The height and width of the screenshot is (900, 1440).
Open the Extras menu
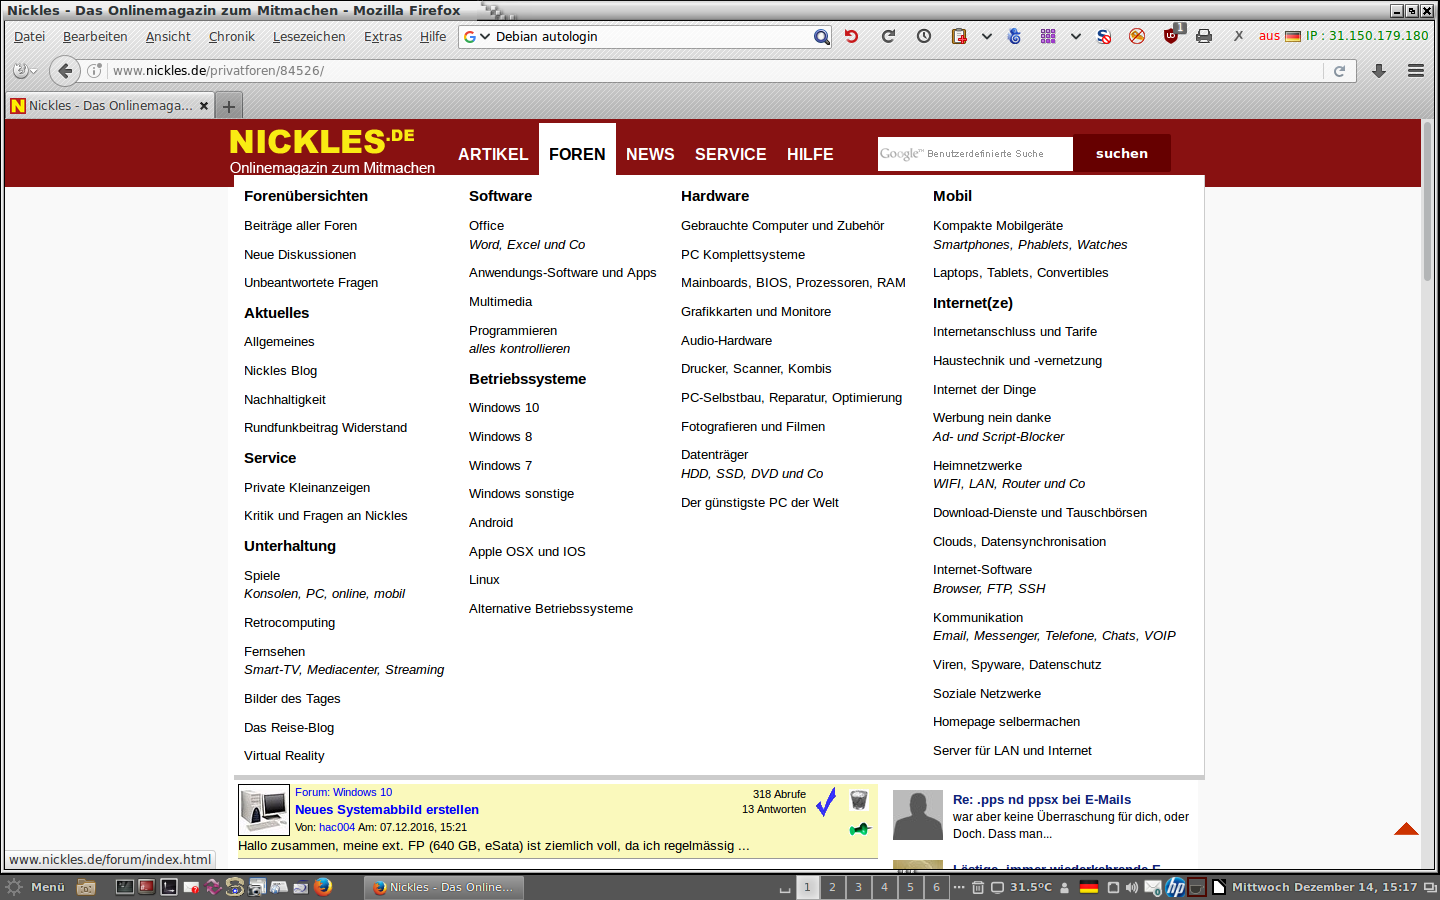pos(383,37)
